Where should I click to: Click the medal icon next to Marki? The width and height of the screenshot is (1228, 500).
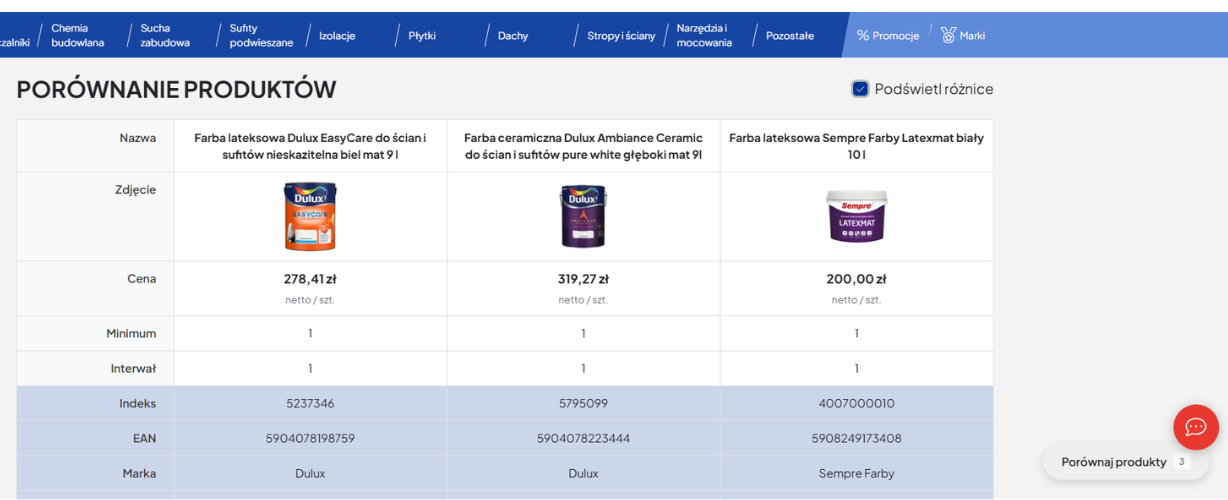948,35
